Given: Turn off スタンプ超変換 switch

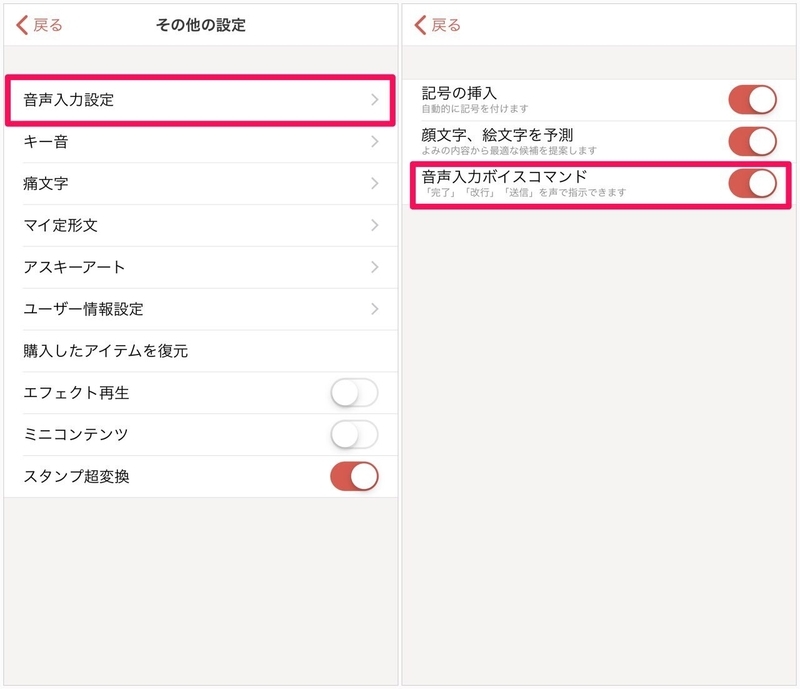Looking at the screenshot, I should 354,477.
